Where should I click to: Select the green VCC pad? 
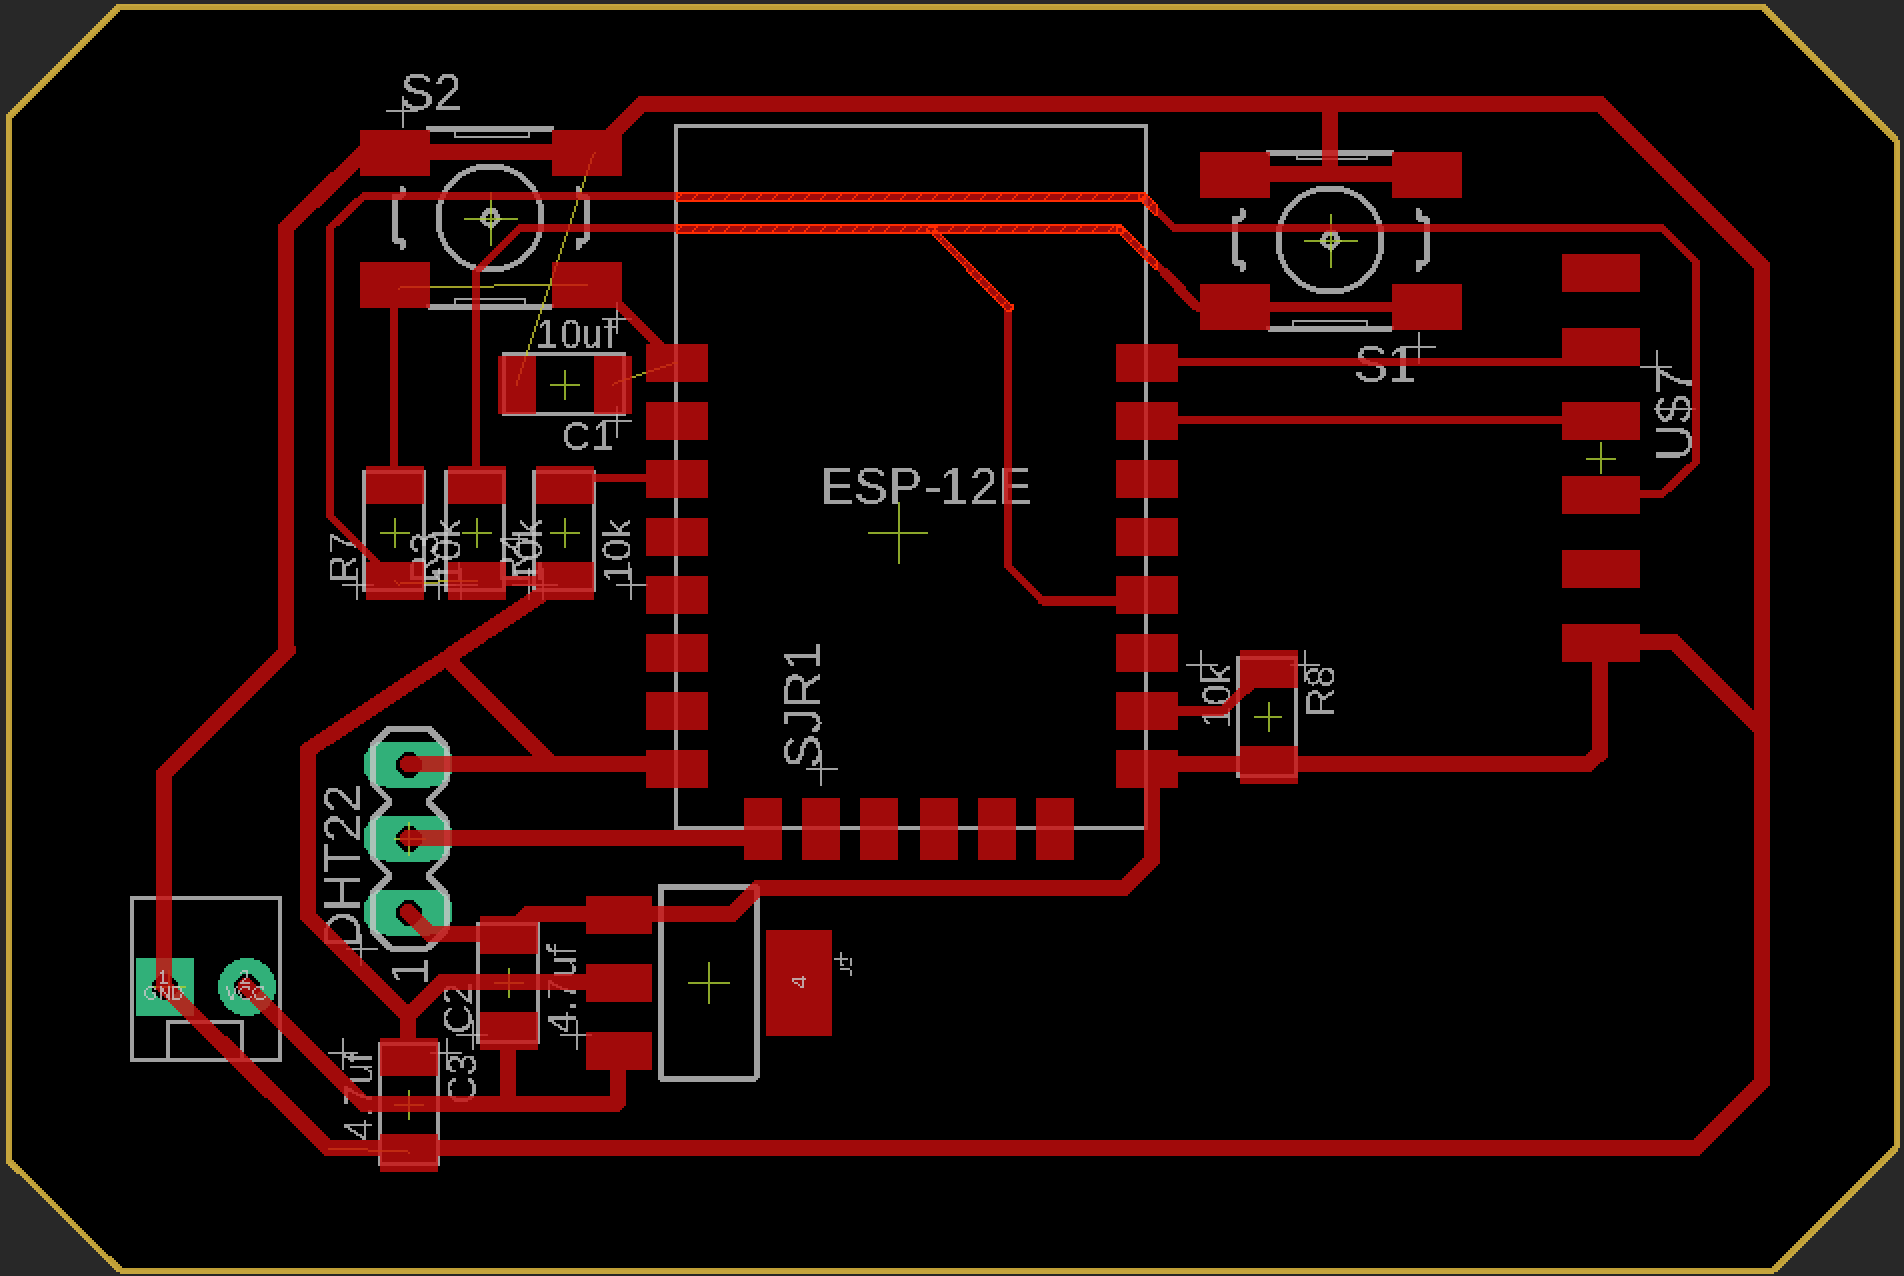(x=246, y=987)
